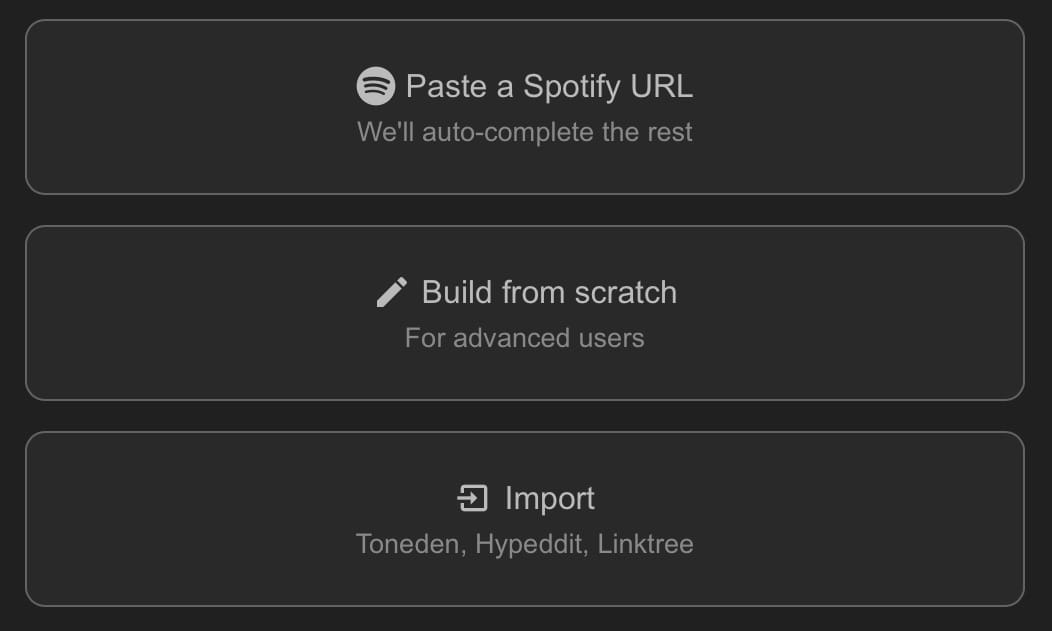This screenshot has width=1052, height=631.
Task: Click the "For advanced users" subtitle
Action: pyautogui.click(x=525, y=338)
